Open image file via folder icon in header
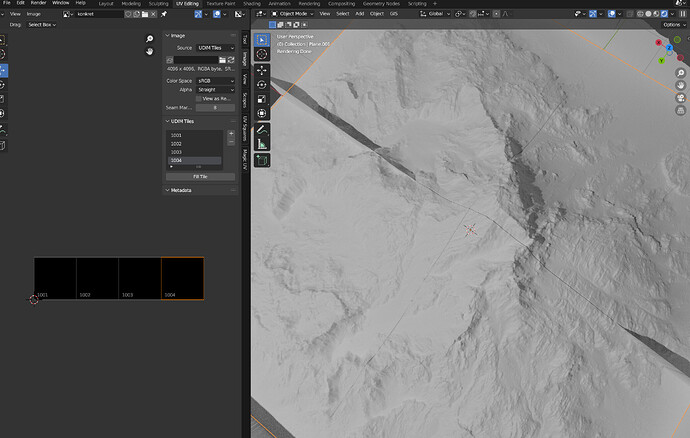Screen dimensions: 690x438 click(145, 14)
